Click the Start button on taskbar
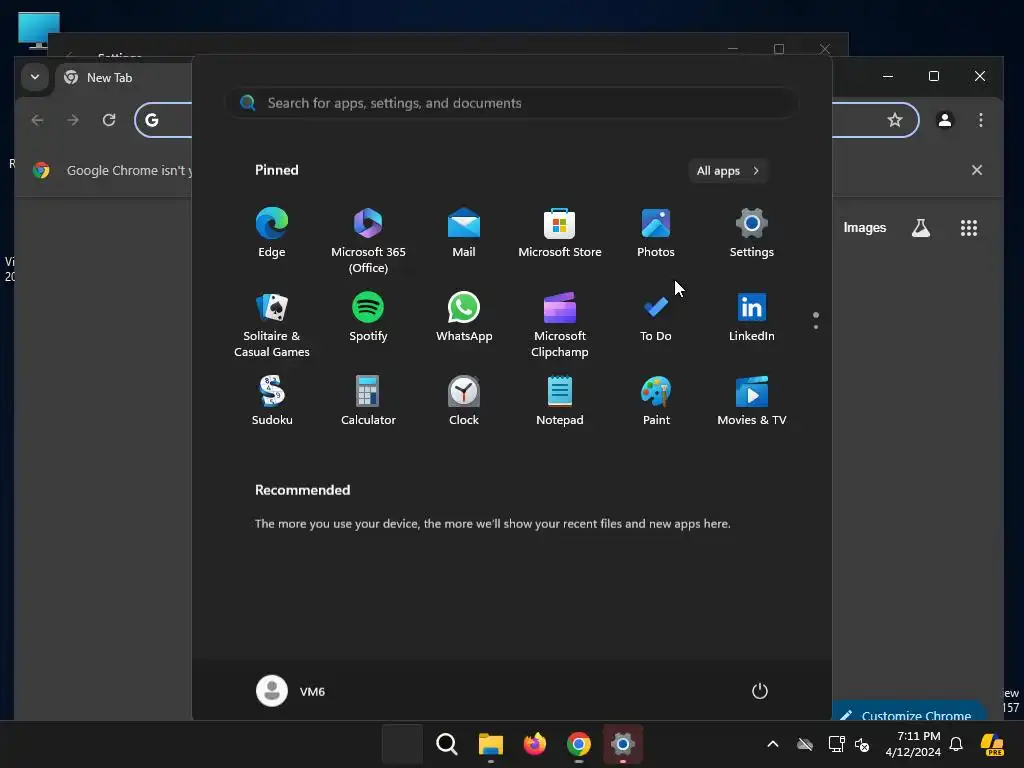Image resolution: width=1024 pixels, height=768 pixels. (402, 744)
